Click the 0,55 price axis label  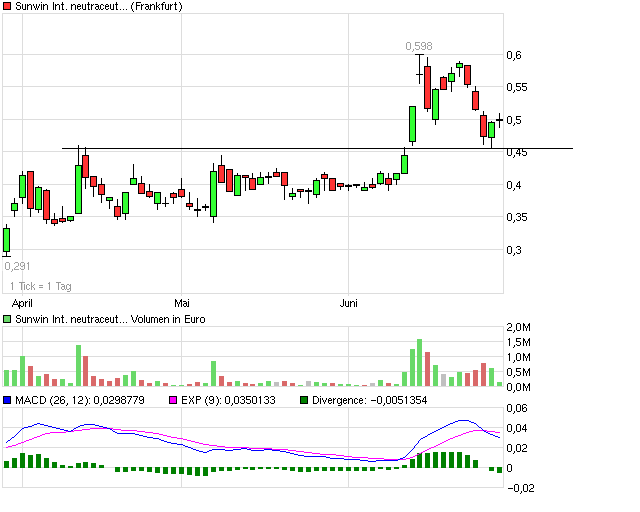(x=517, y=87)
